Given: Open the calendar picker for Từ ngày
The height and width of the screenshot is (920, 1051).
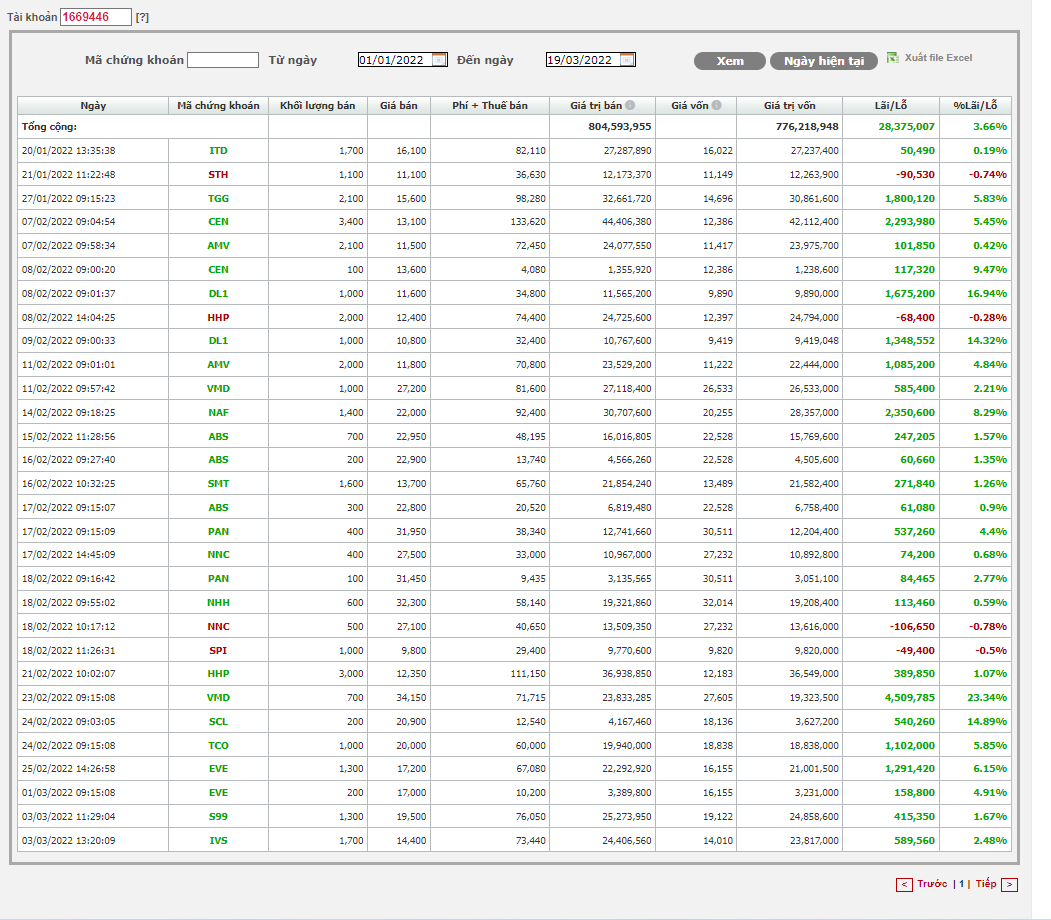Looking at the screenshot, I should pos(439,60).
